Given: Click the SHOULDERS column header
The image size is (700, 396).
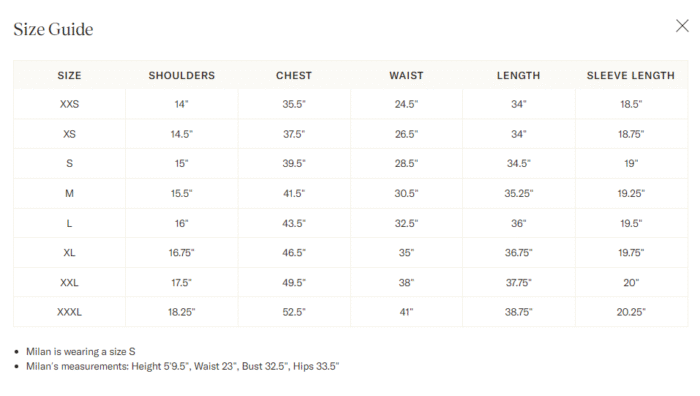Looking at the screenshot, I should pyautogui.click(x=182, y=75).
